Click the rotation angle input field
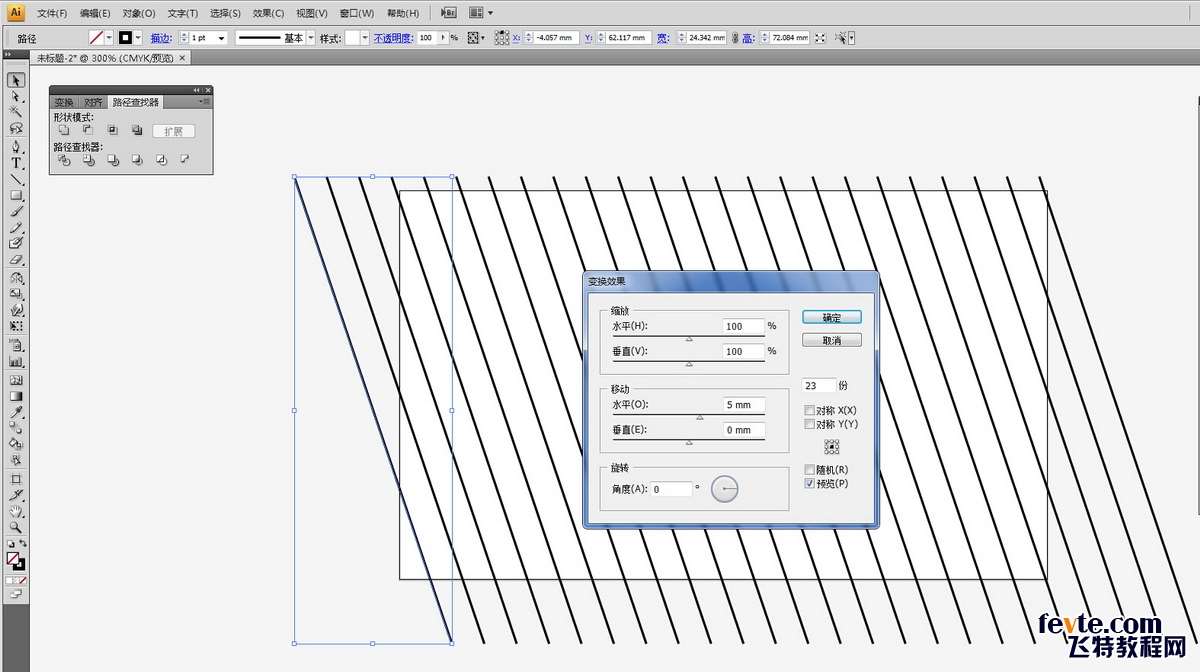Viewport: 1200px width, 672px height. pos(671,489)
